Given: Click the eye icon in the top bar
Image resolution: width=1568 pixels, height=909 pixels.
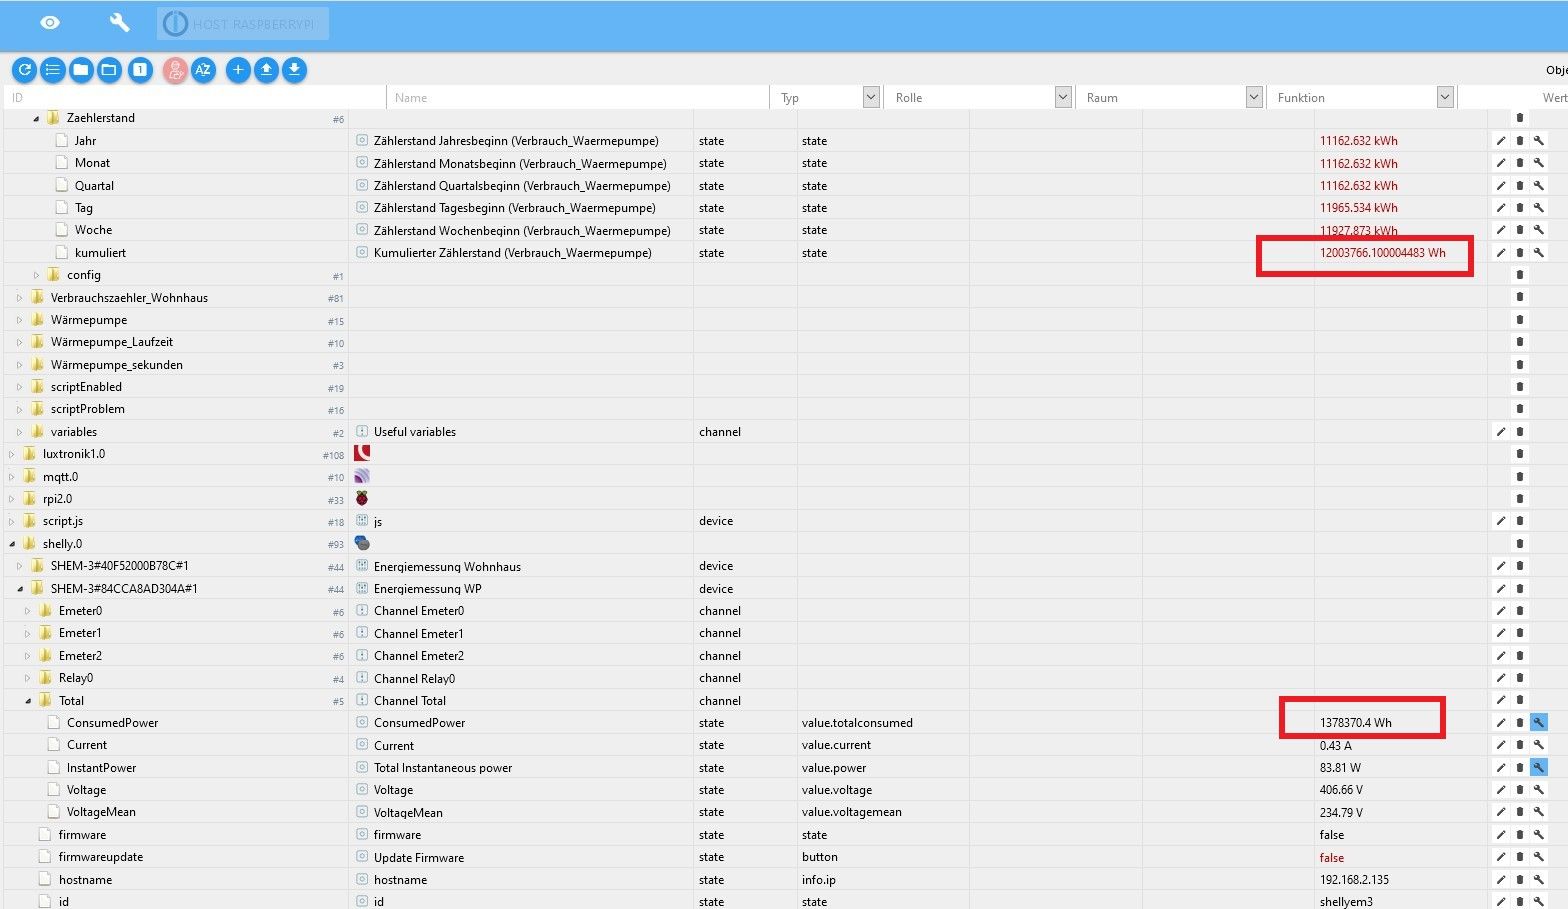Looking at the screenshot, I should [49, 23].
